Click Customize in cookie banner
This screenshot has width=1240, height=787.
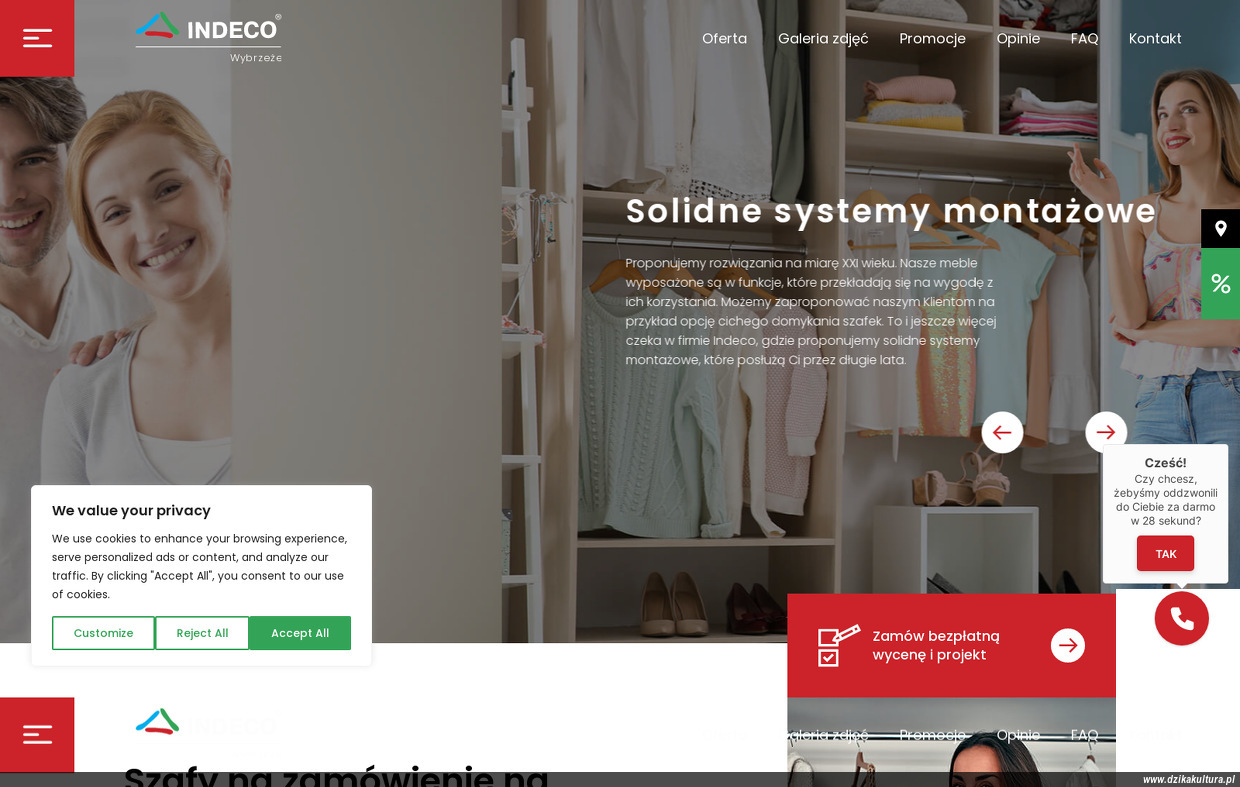[103, 633]
